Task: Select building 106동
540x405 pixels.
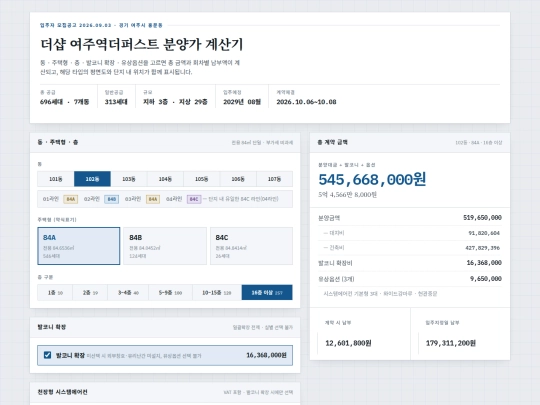Action: tap(238, 179)
